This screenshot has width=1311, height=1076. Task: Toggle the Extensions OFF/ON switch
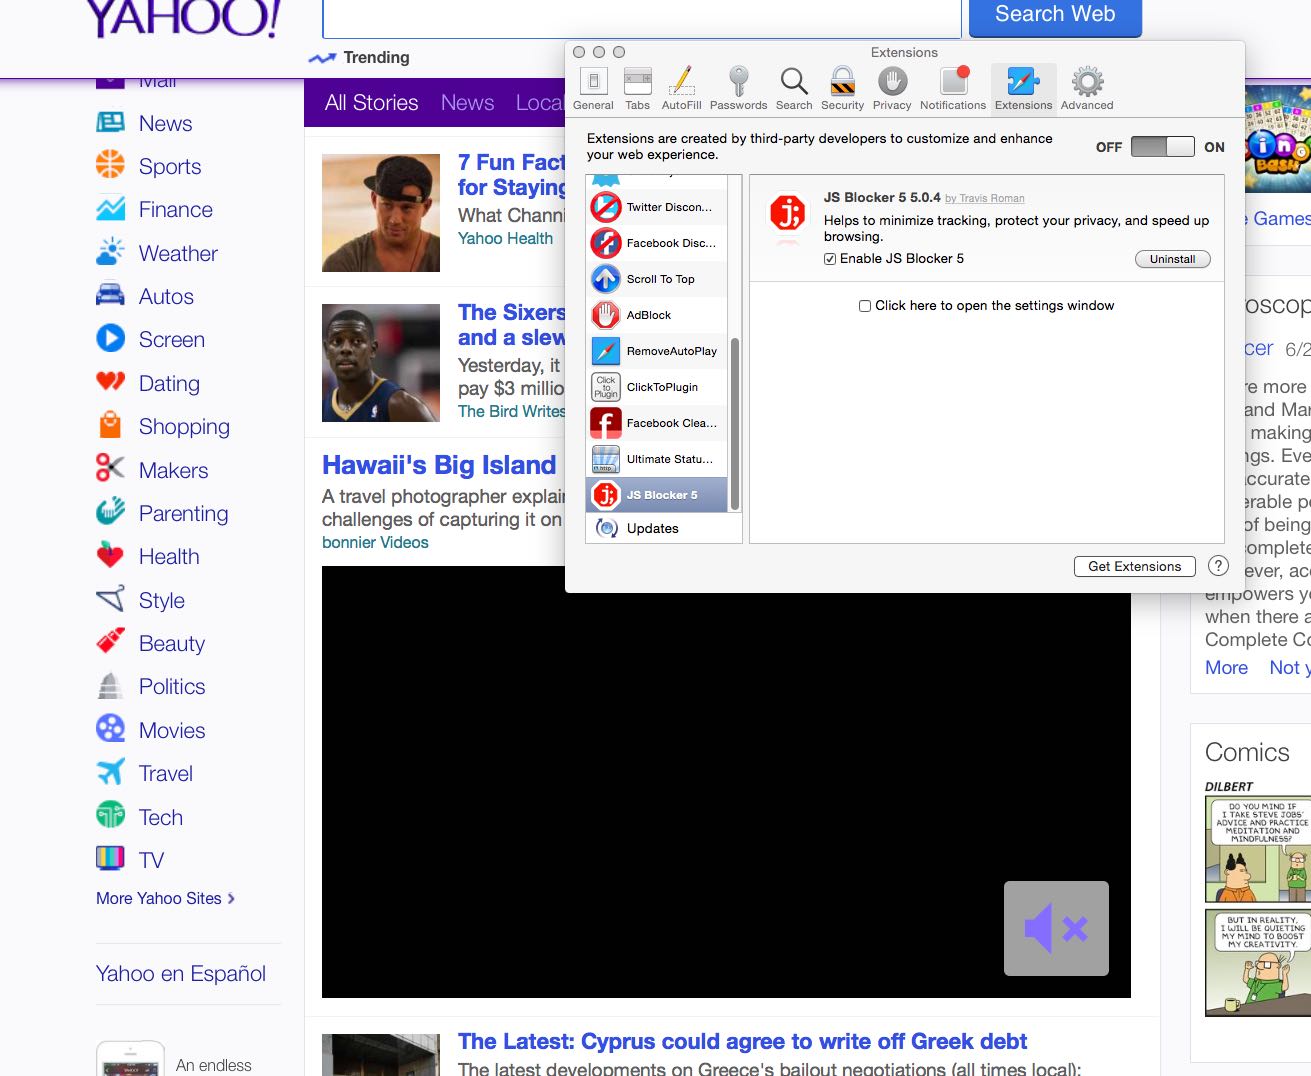coord(1162,147)
